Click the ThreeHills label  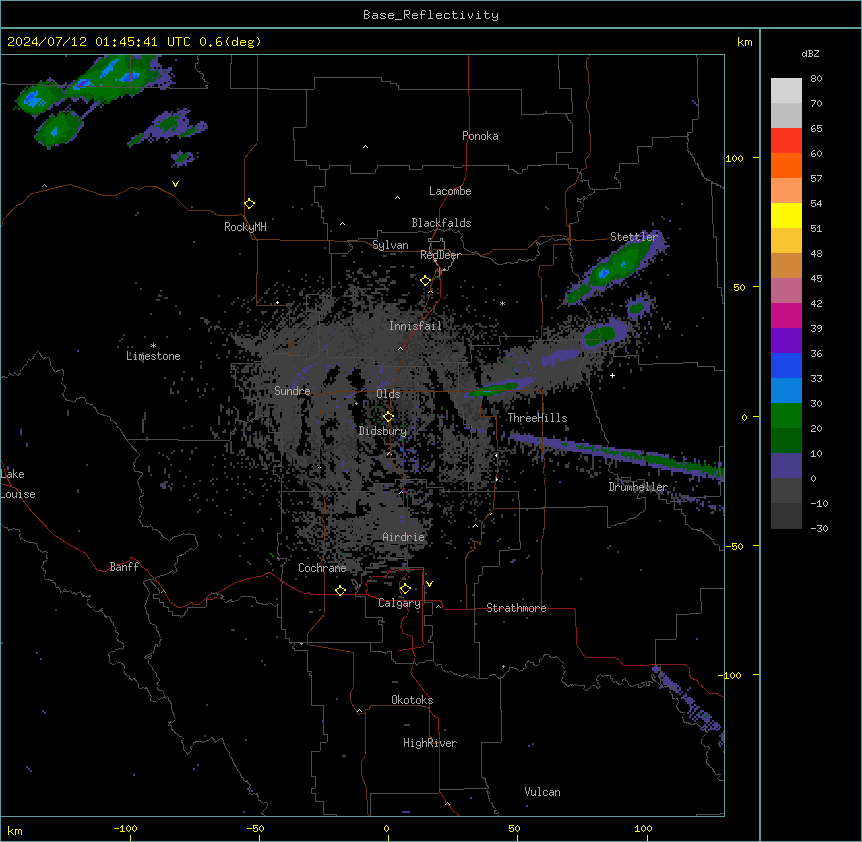point(537,418)
